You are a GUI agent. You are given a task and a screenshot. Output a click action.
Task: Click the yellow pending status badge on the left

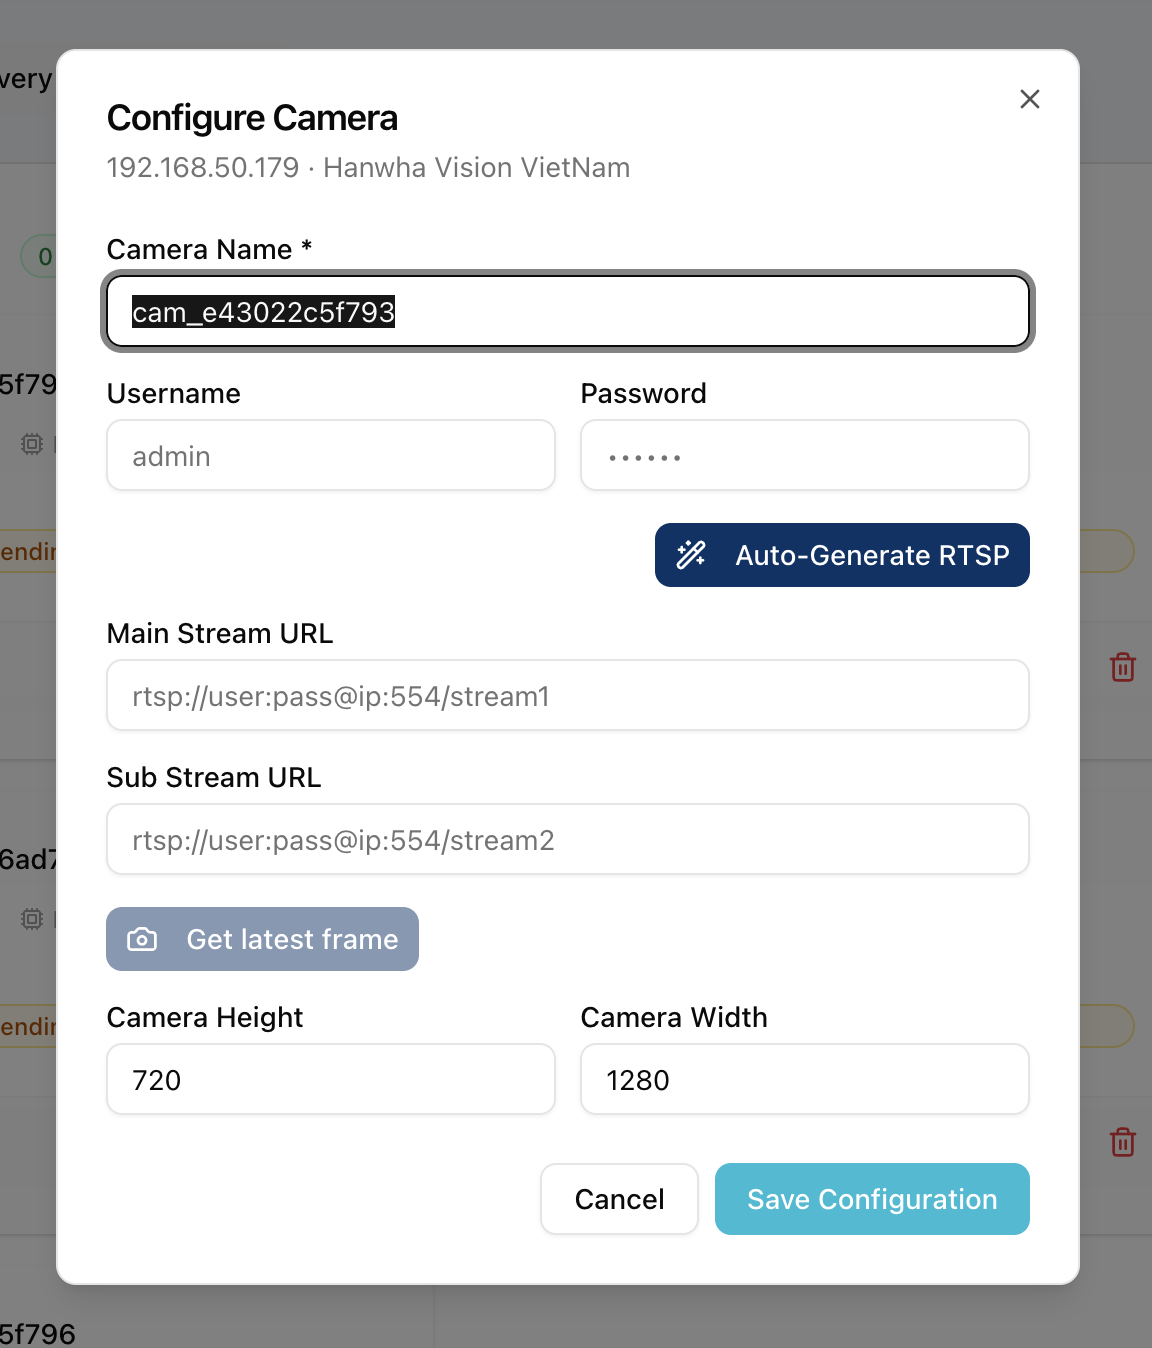pyautogui.click(x=30, y=551)
